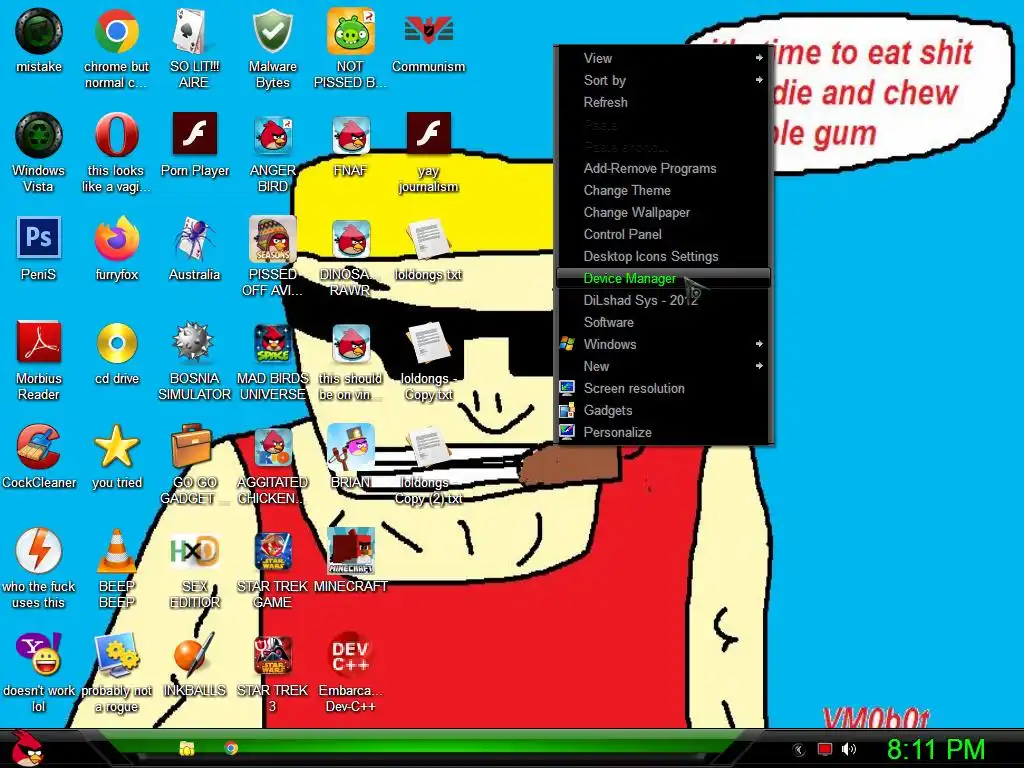Open BRIAN slingshot bird icon
Viewport: 1024px width, 768px height.
point(351,447)
